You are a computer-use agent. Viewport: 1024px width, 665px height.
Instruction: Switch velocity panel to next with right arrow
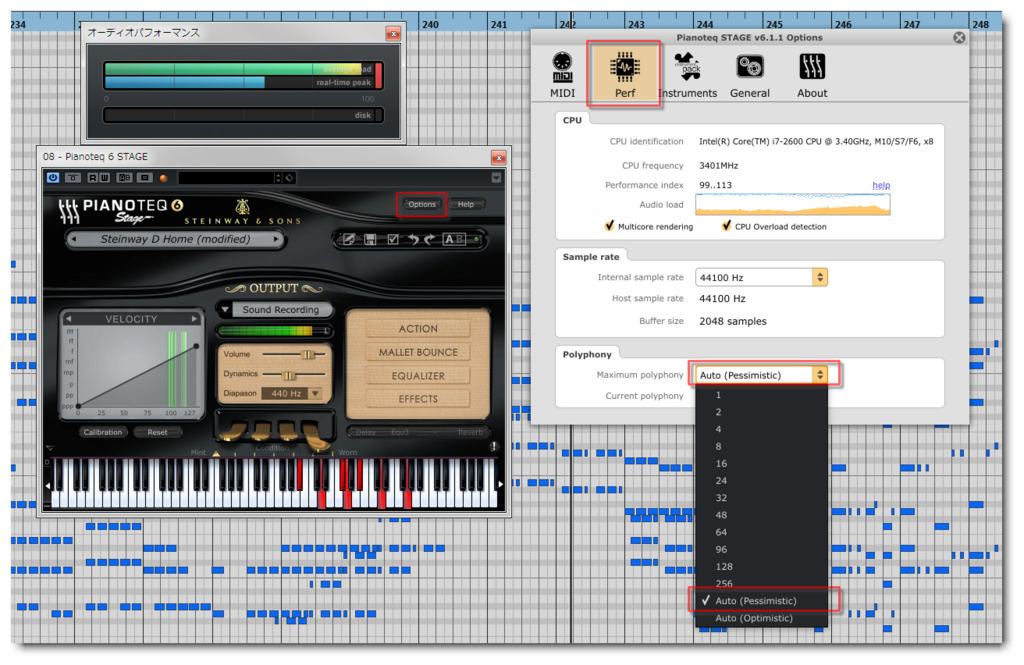(194, 319)
